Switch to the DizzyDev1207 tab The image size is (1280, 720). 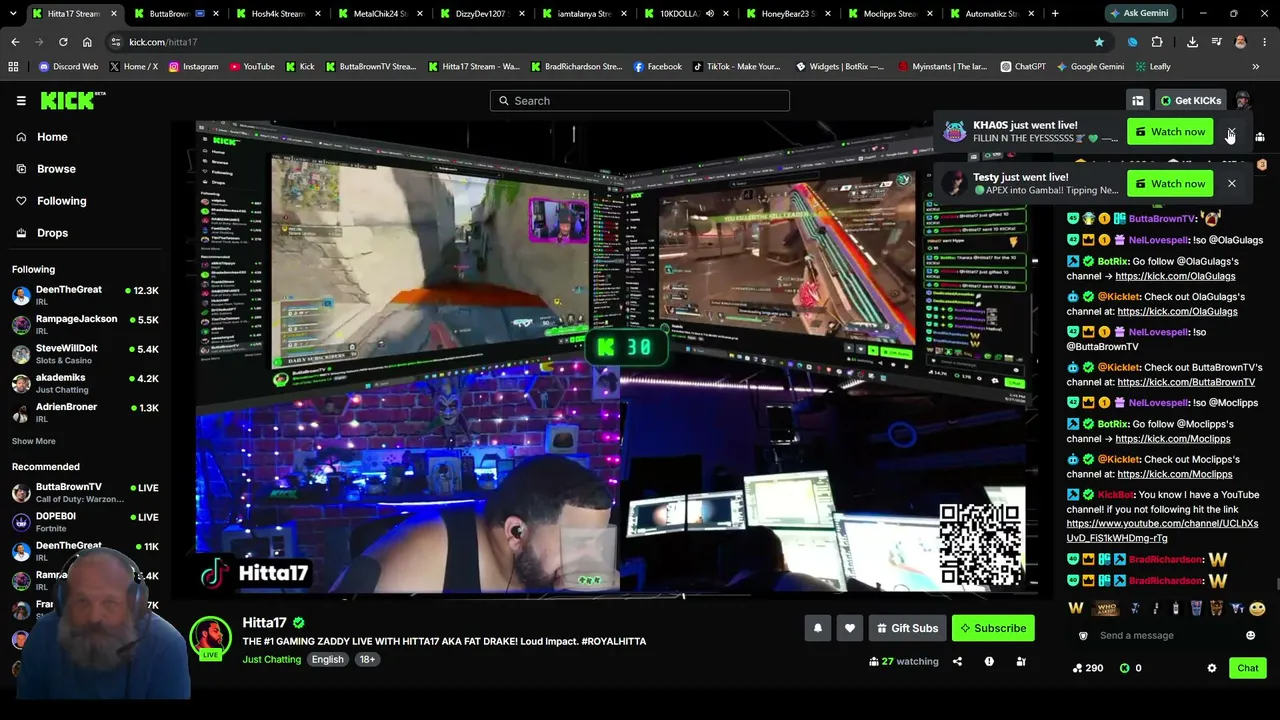click(483, 14)
